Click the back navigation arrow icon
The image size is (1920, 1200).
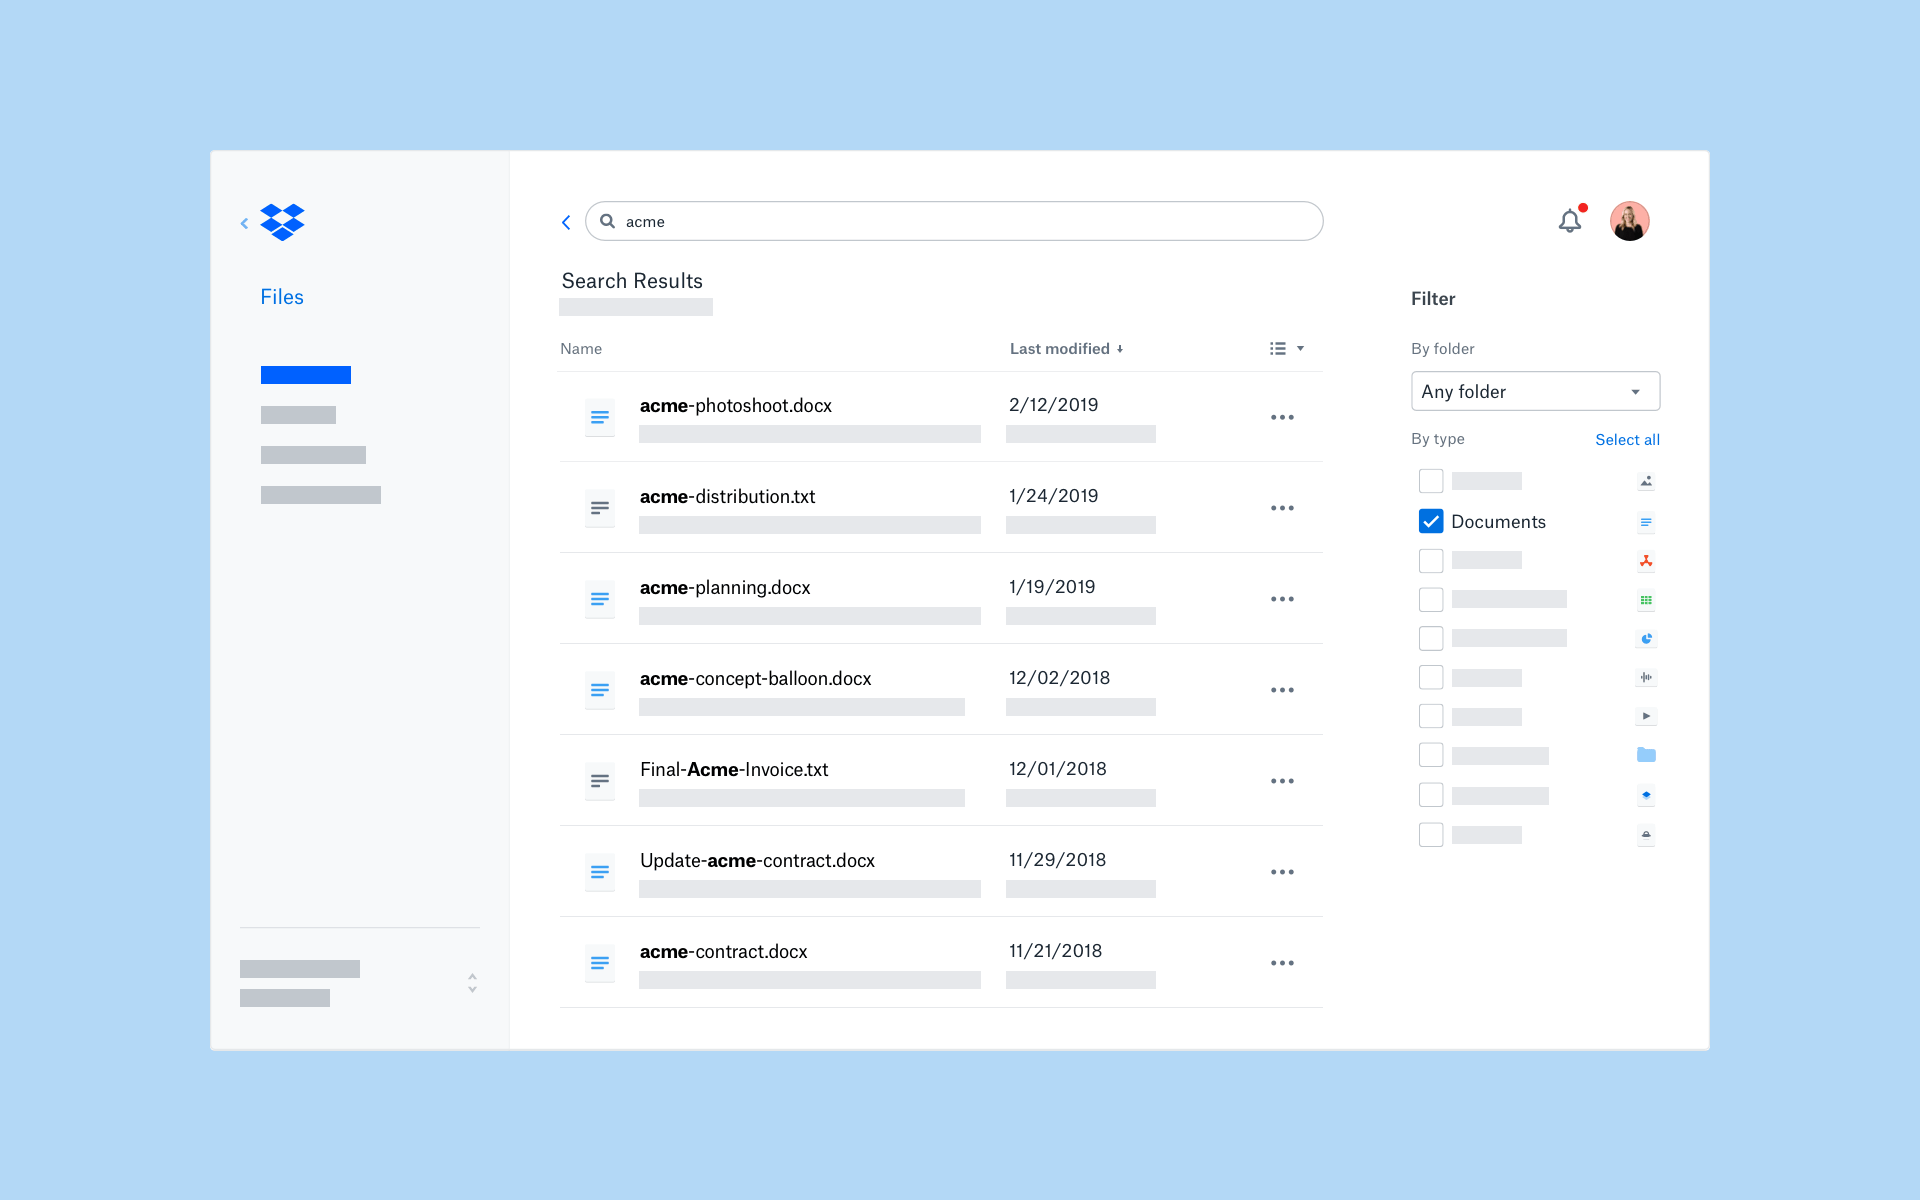coord(567,221)
